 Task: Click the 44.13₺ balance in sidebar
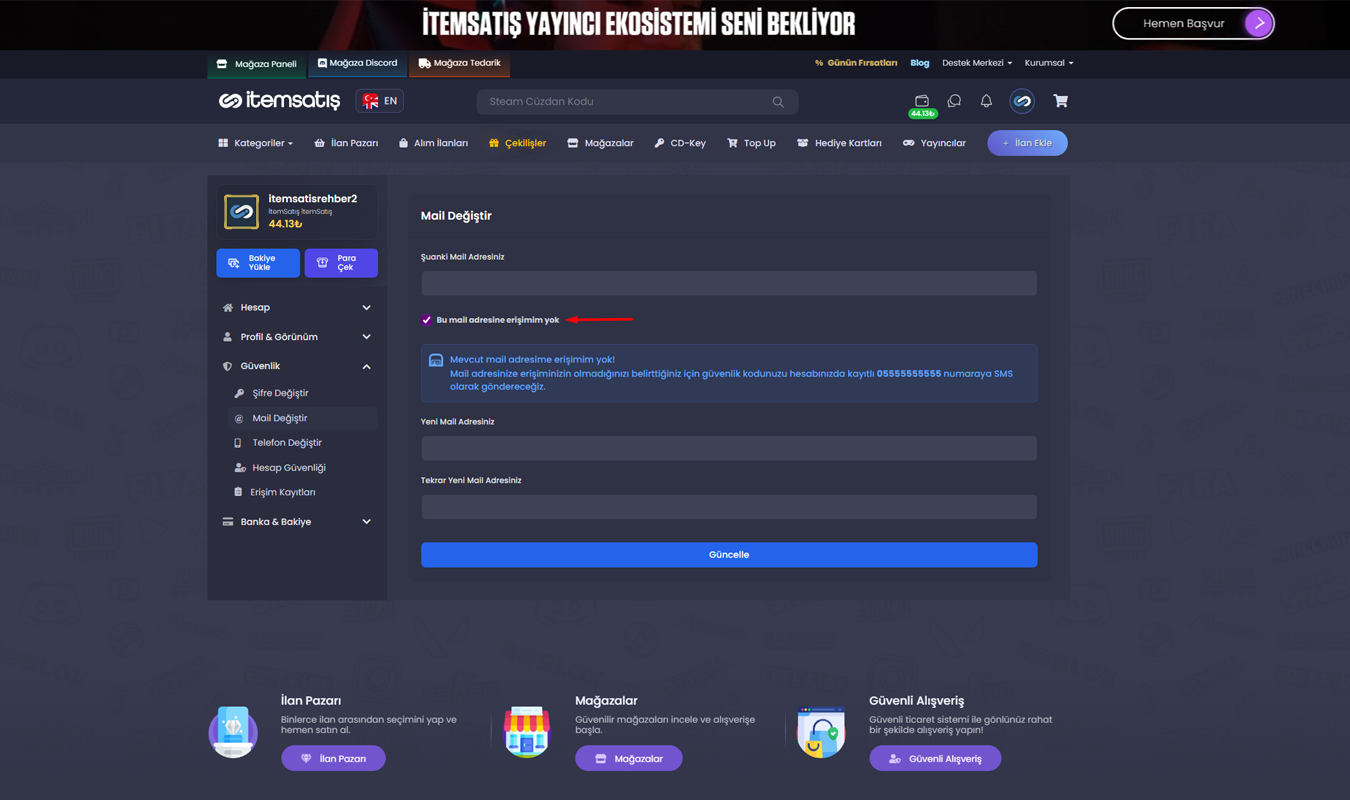(x=285, y=224)
